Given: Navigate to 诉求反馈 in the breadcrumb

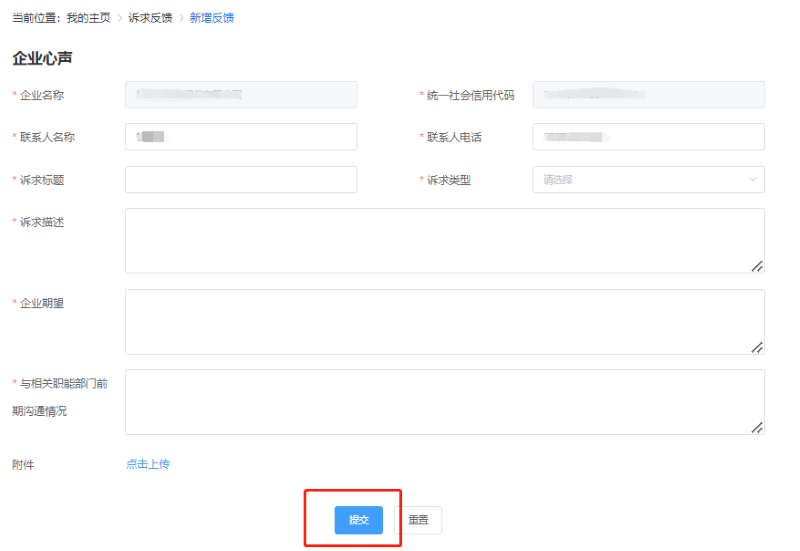Looking at the screenshot, I should (x=150, y=18).
